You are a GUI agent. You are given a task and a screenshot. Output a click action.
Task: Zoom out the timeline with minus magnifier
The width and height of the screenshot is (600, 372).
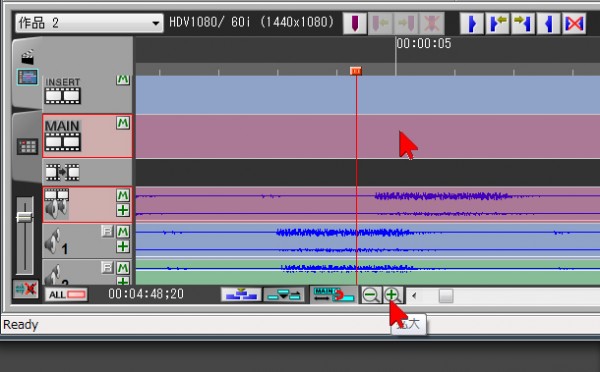pos(371,295)
